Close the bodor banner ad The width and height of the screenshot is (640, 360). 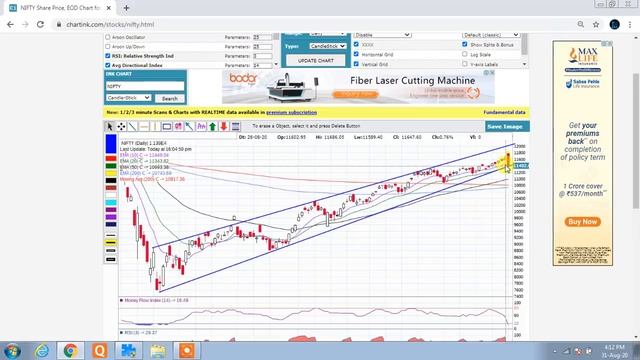(492, 73)
